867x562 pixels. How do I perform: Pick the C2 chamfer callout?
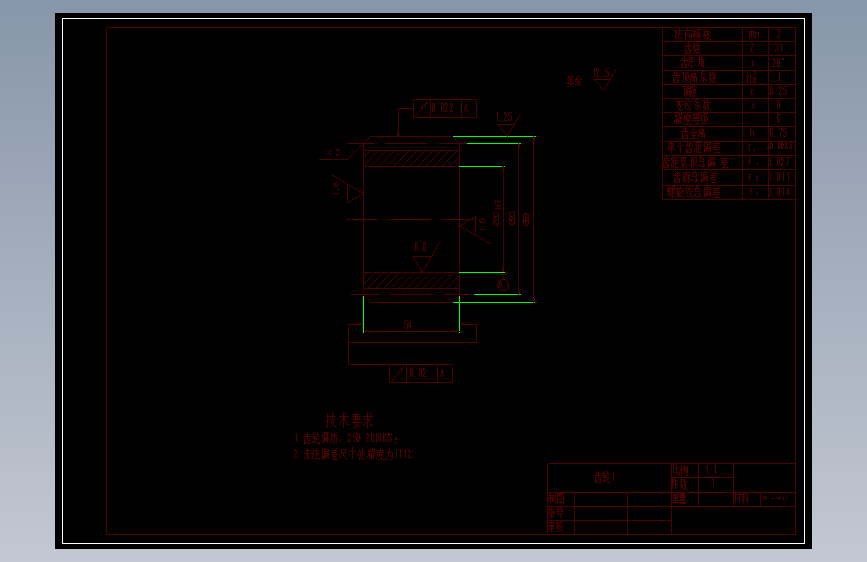coord(335,153)
